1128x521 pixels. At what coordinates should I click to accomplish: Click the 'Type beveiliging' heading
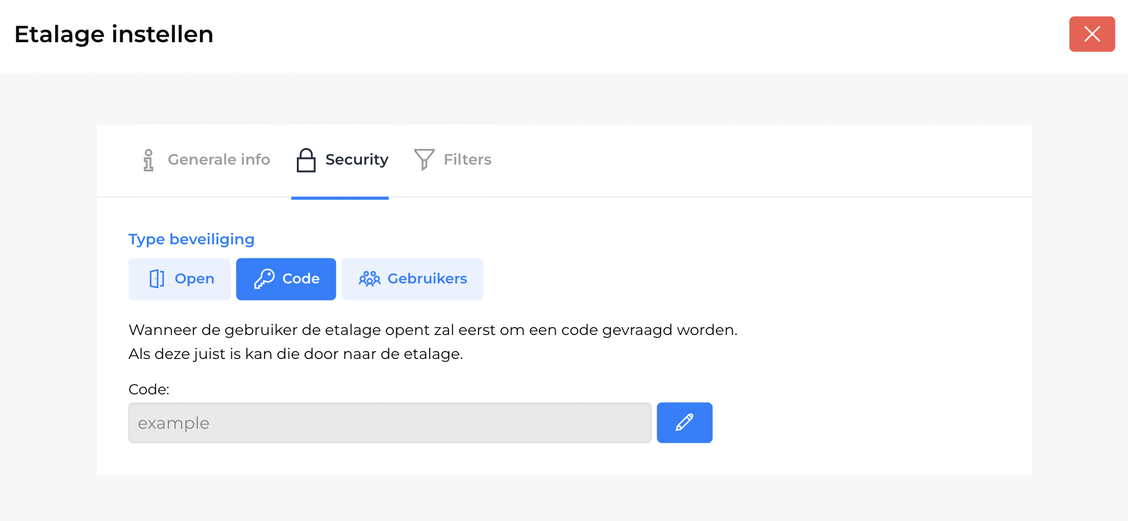pyautogui.click(x=191, y=239)
